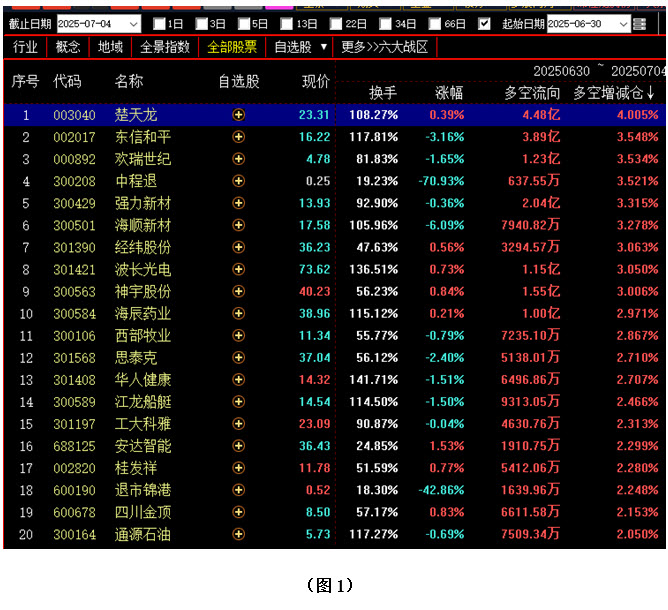Select stock code 003040
This screenshot has width=668, height=610.
click(75, 115)
